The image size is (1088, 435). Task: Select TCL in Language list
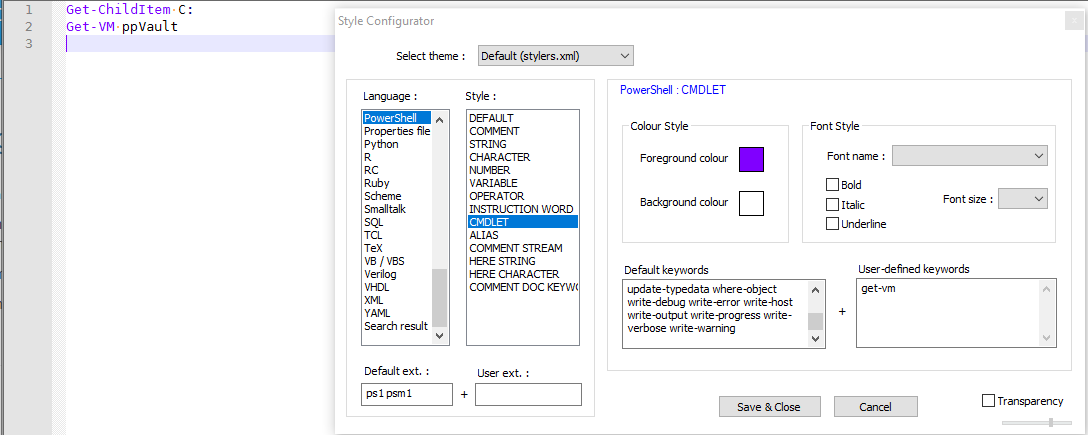point(397,235)
